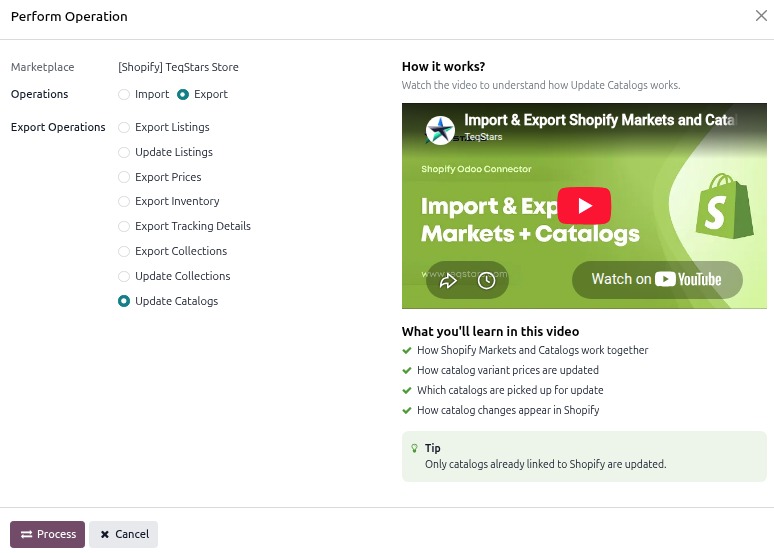This screenshot has height=553, width=774.
Task: Choose Update Collections option
Action: [x=124, y=276]
